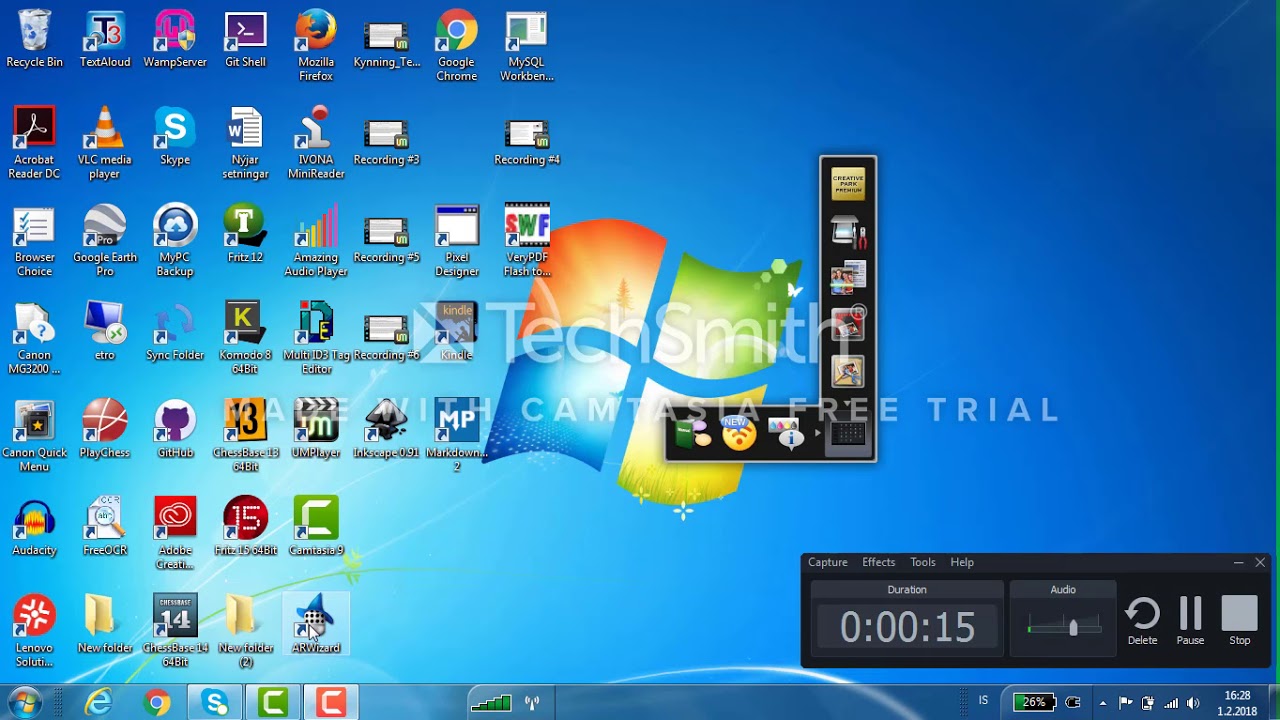Click the IS language indicator
Image resolution: width=1280 pixels, height=720 pixels.
[x=983, y=701]
